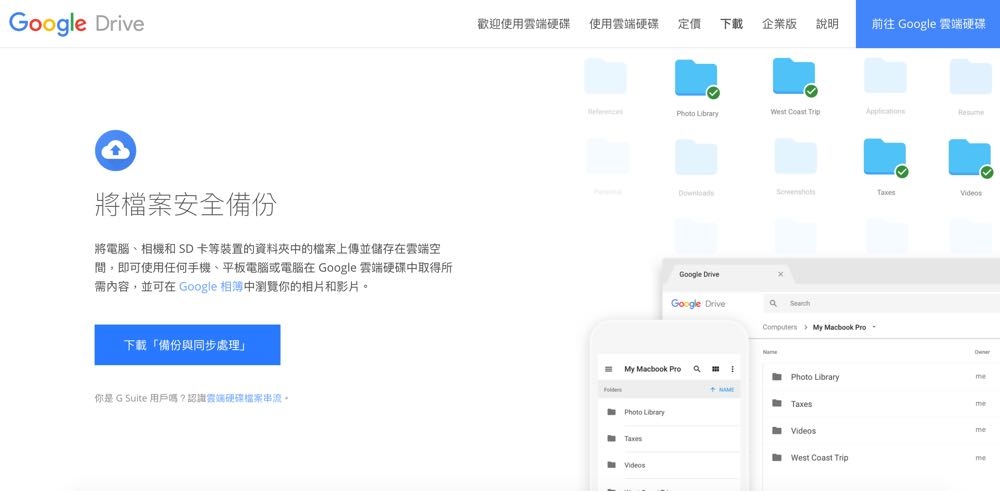Switch to grid view in phone mockup
The height and width of the screenshot is (491, 1000).
coord(716,369)
